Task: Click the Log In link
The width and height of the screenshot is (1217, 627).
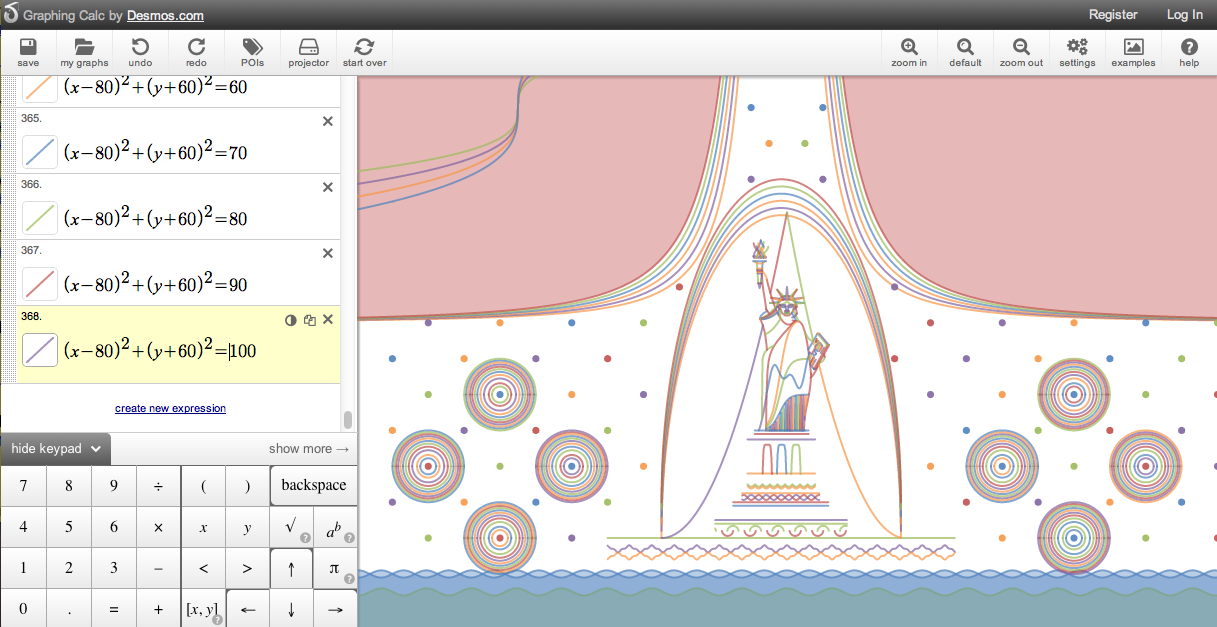Action: click(1185, 15)
